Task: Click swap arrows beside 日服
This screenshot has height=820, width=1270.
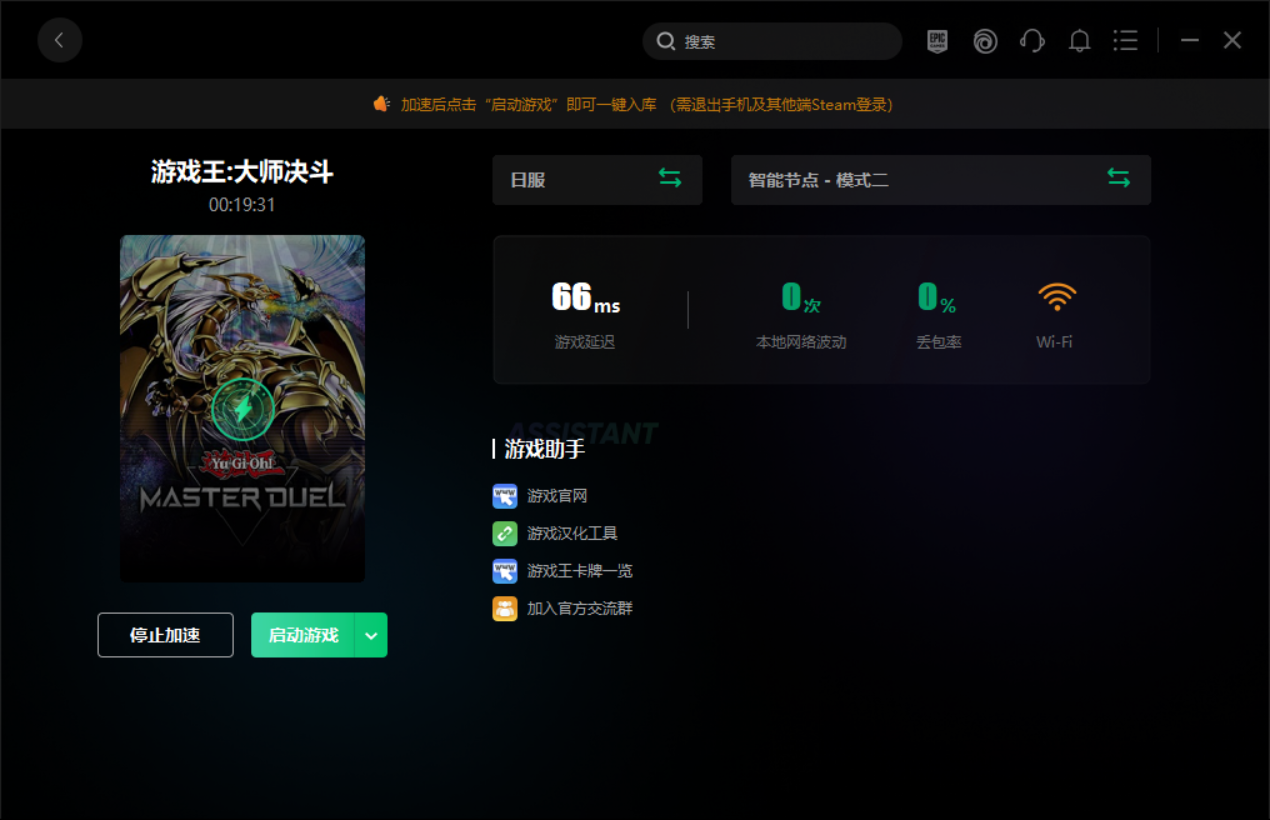Action: (670, 178)
